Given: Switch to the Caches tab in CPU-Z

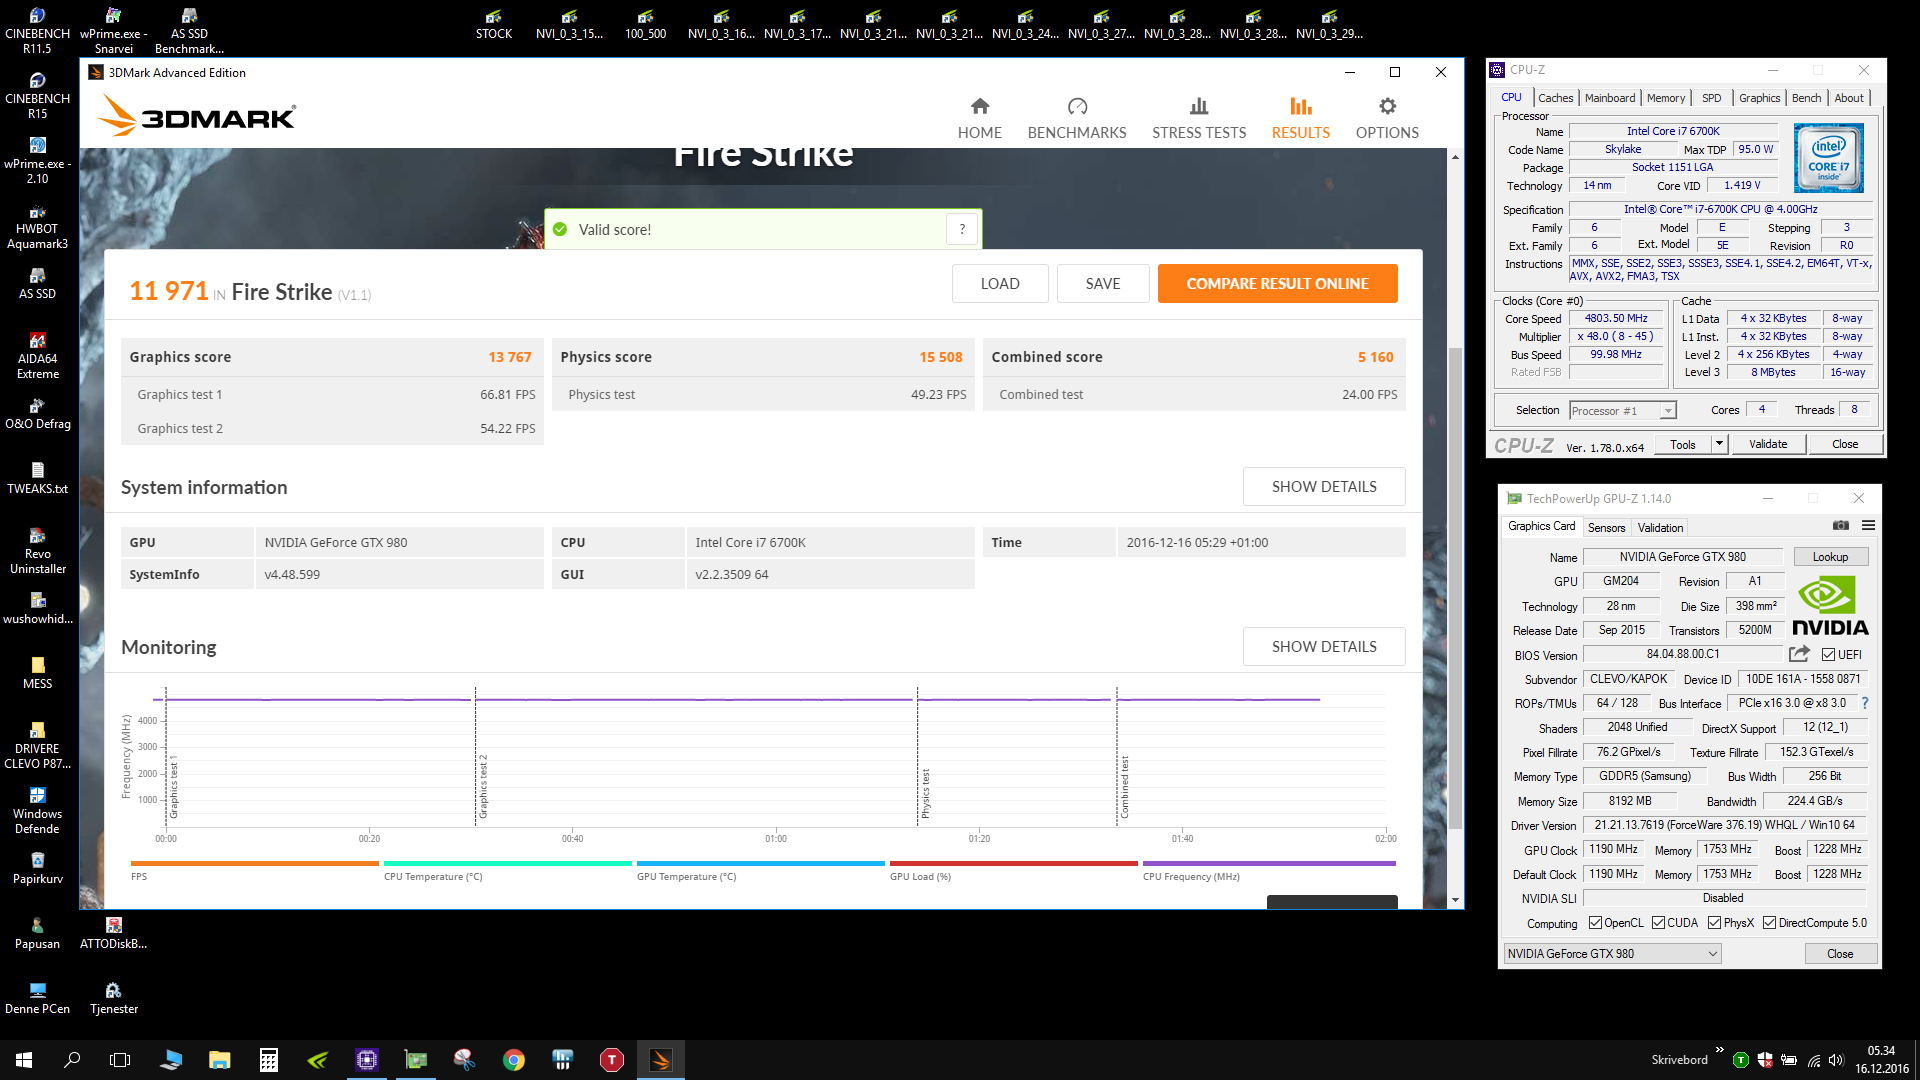Looking at the screenshot, I should (1555, 98).
